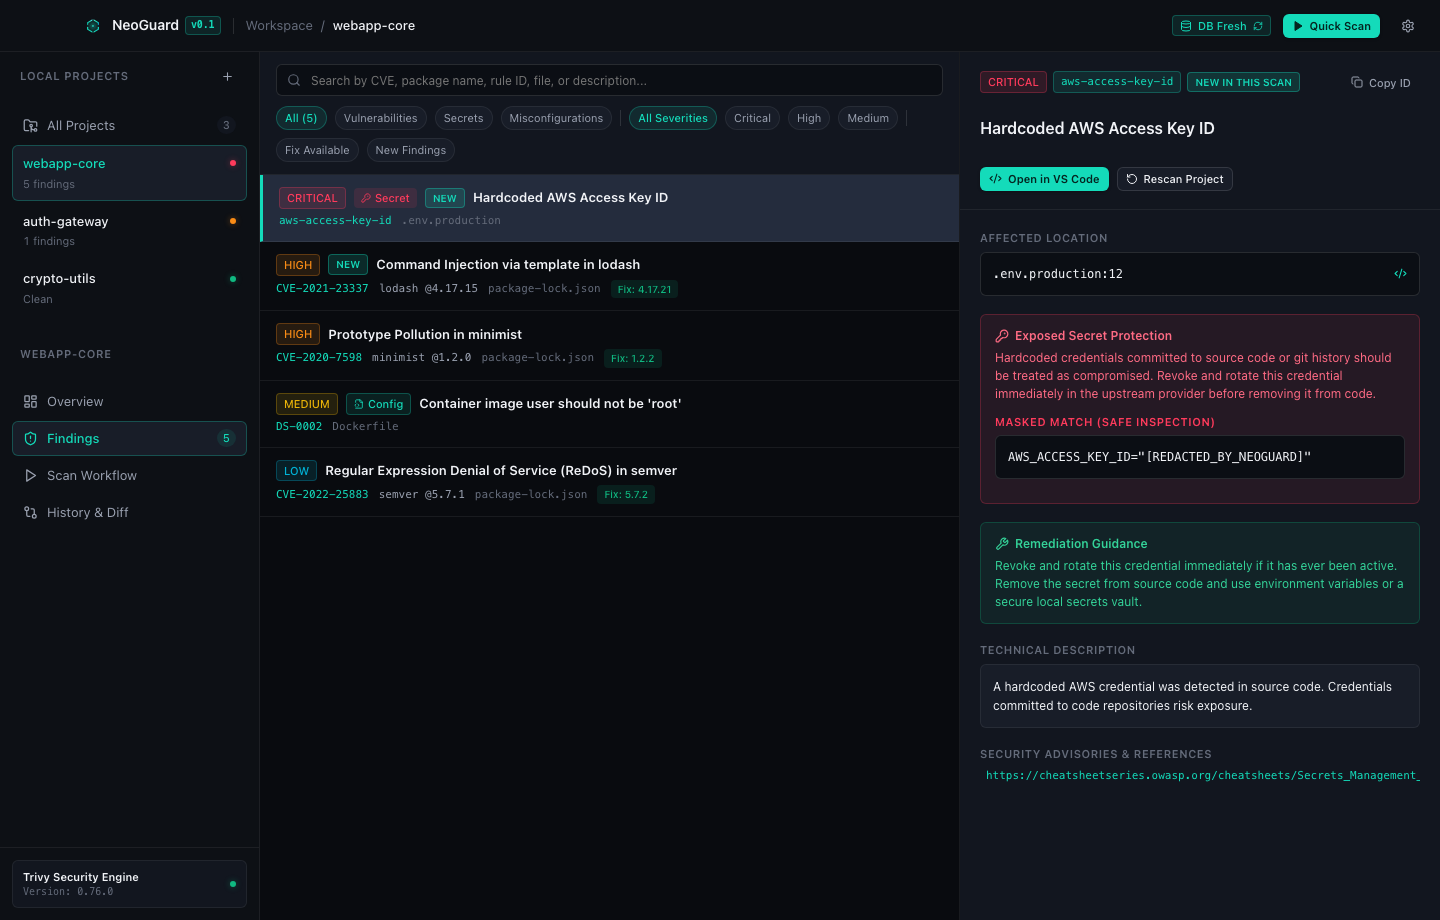Toggle the Fix Available filter
The height and width of the screenshot is (920, 1440).
click(x=317, y=150)
